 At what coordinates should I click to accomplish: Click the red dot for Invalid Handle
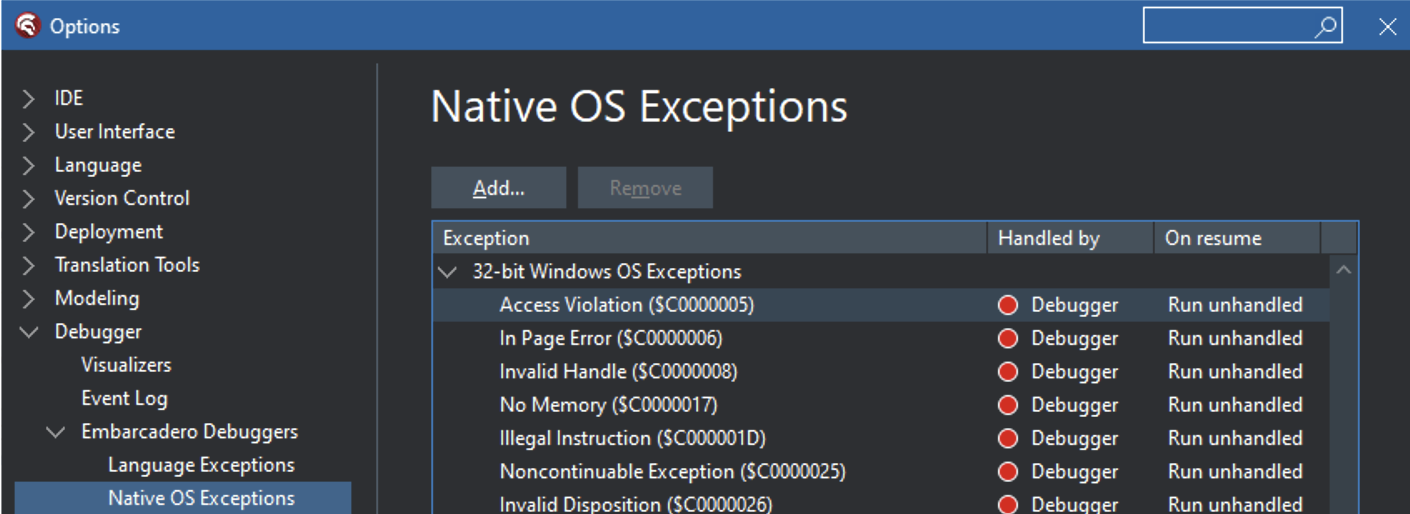point(1008,372)
